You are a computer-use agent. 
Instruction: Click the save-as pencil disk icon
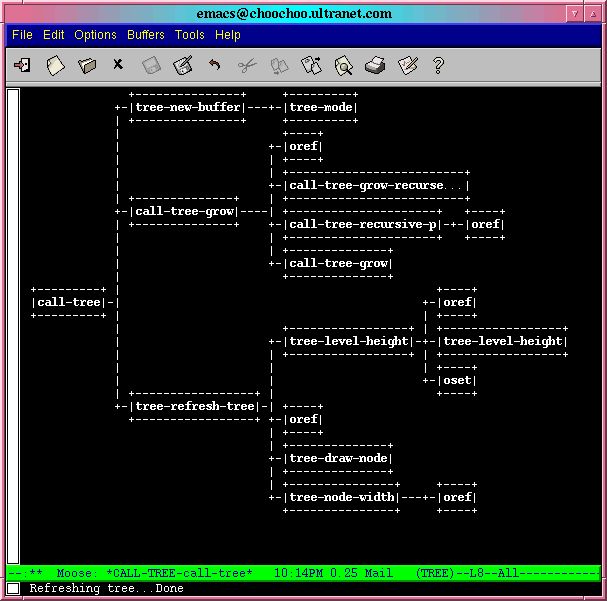click(182, 65)
